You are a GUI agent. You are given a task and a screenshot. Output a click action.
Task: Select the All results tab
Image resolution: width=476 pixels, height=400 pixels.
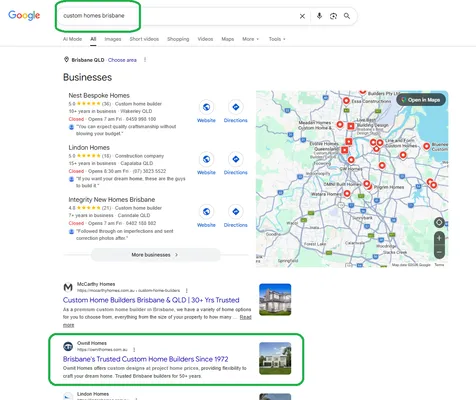(93, 39)
